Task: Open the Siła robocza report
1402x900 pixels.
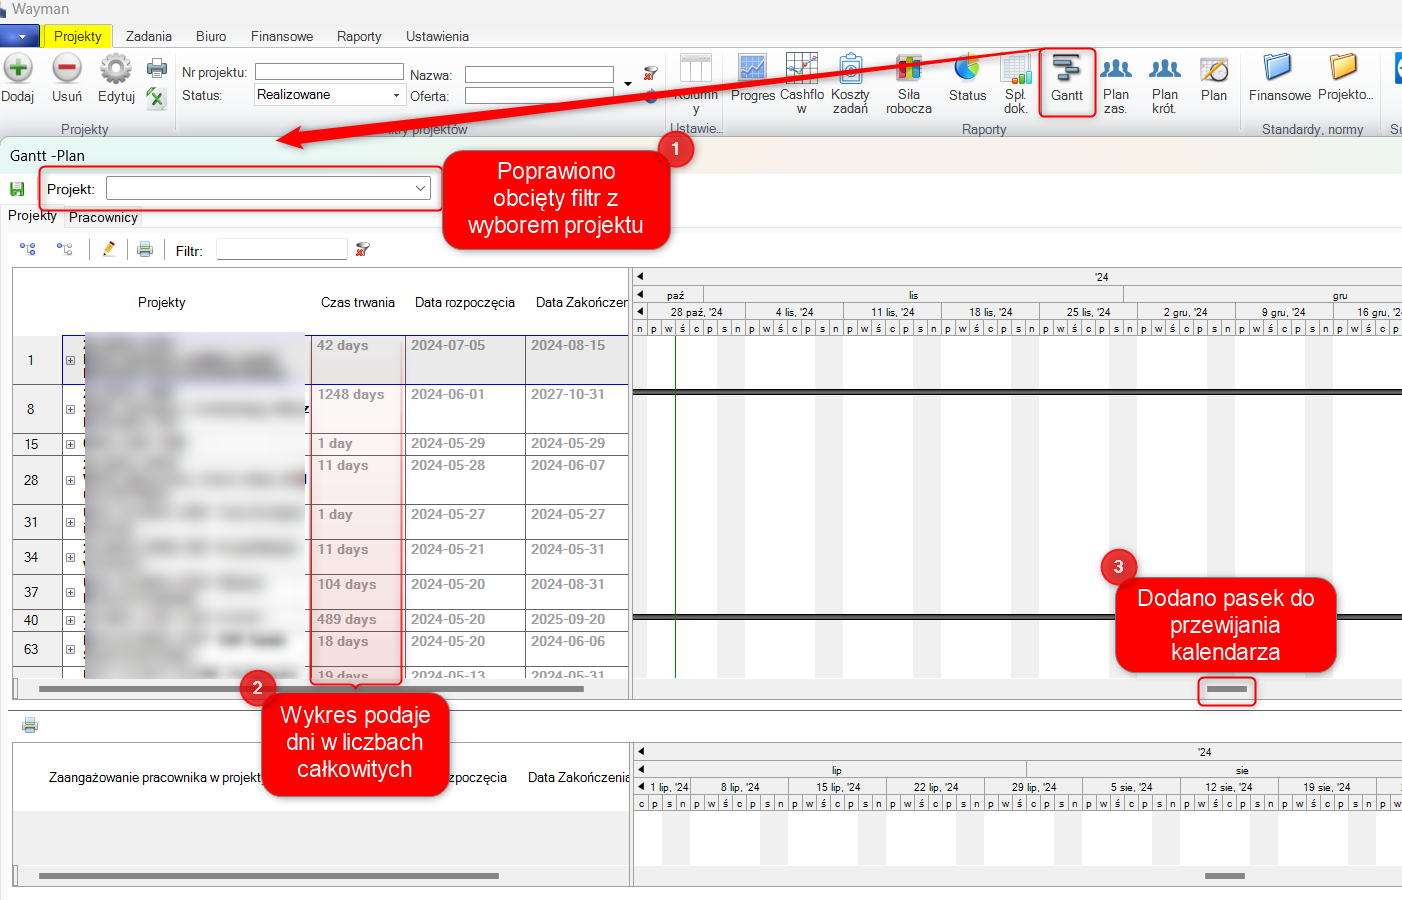Action: coord(908,68)
